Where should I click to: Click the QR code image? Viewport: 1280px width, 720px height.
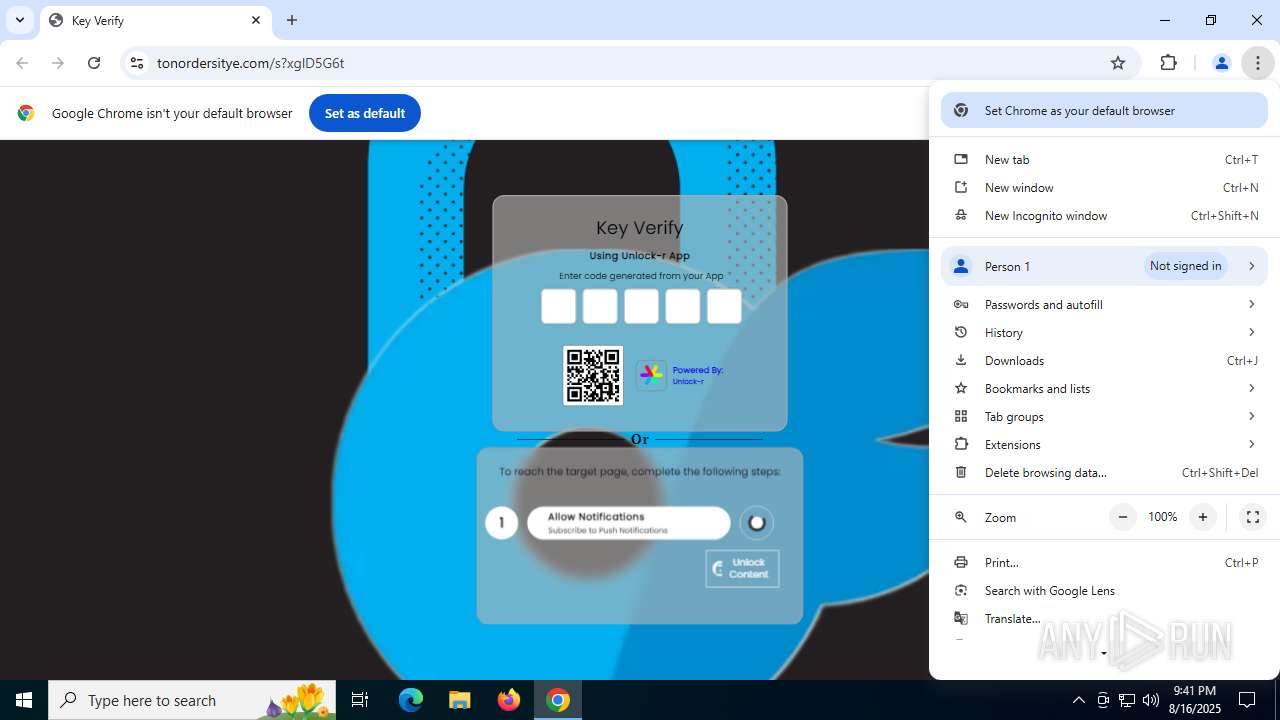(x=593, y=375)
